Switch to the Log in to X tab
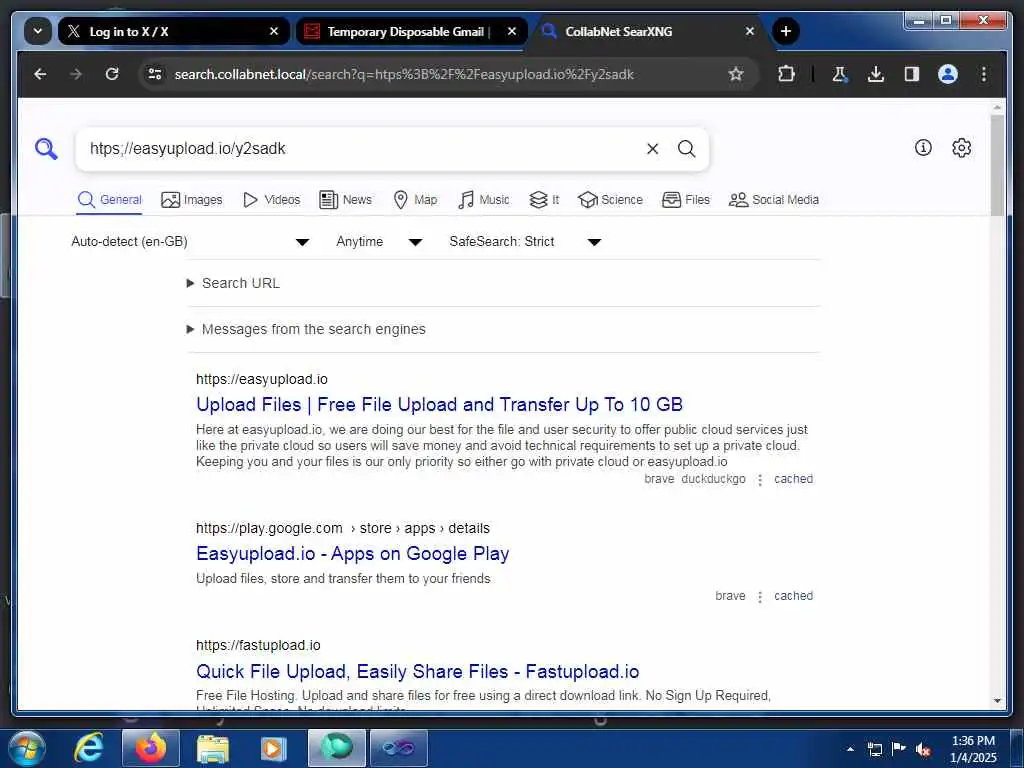Viewport: 1024px width, 768px height. tap(174, 31)
